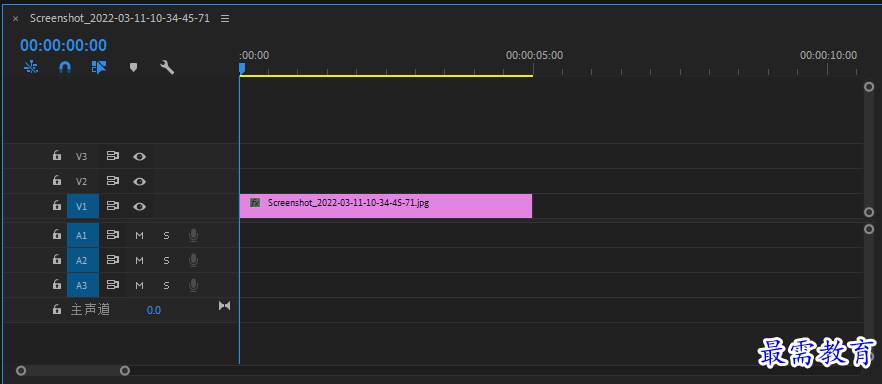Image resolution: width=882 pixels, height=384 pixels.
Task: Open the sequence panel hamburger menu
Action: coord(225,19)
